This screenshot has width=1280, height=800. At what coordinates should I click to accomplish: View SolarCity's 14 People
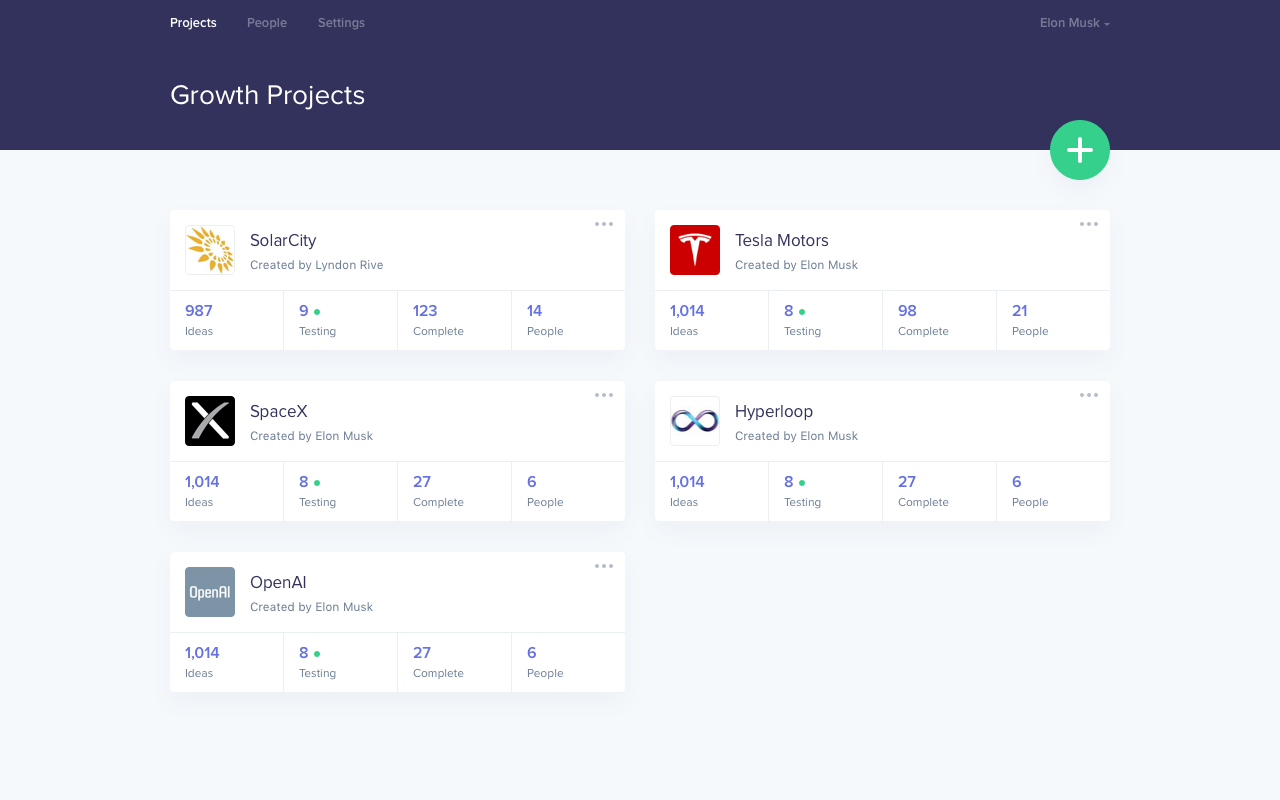click(568, 320)
